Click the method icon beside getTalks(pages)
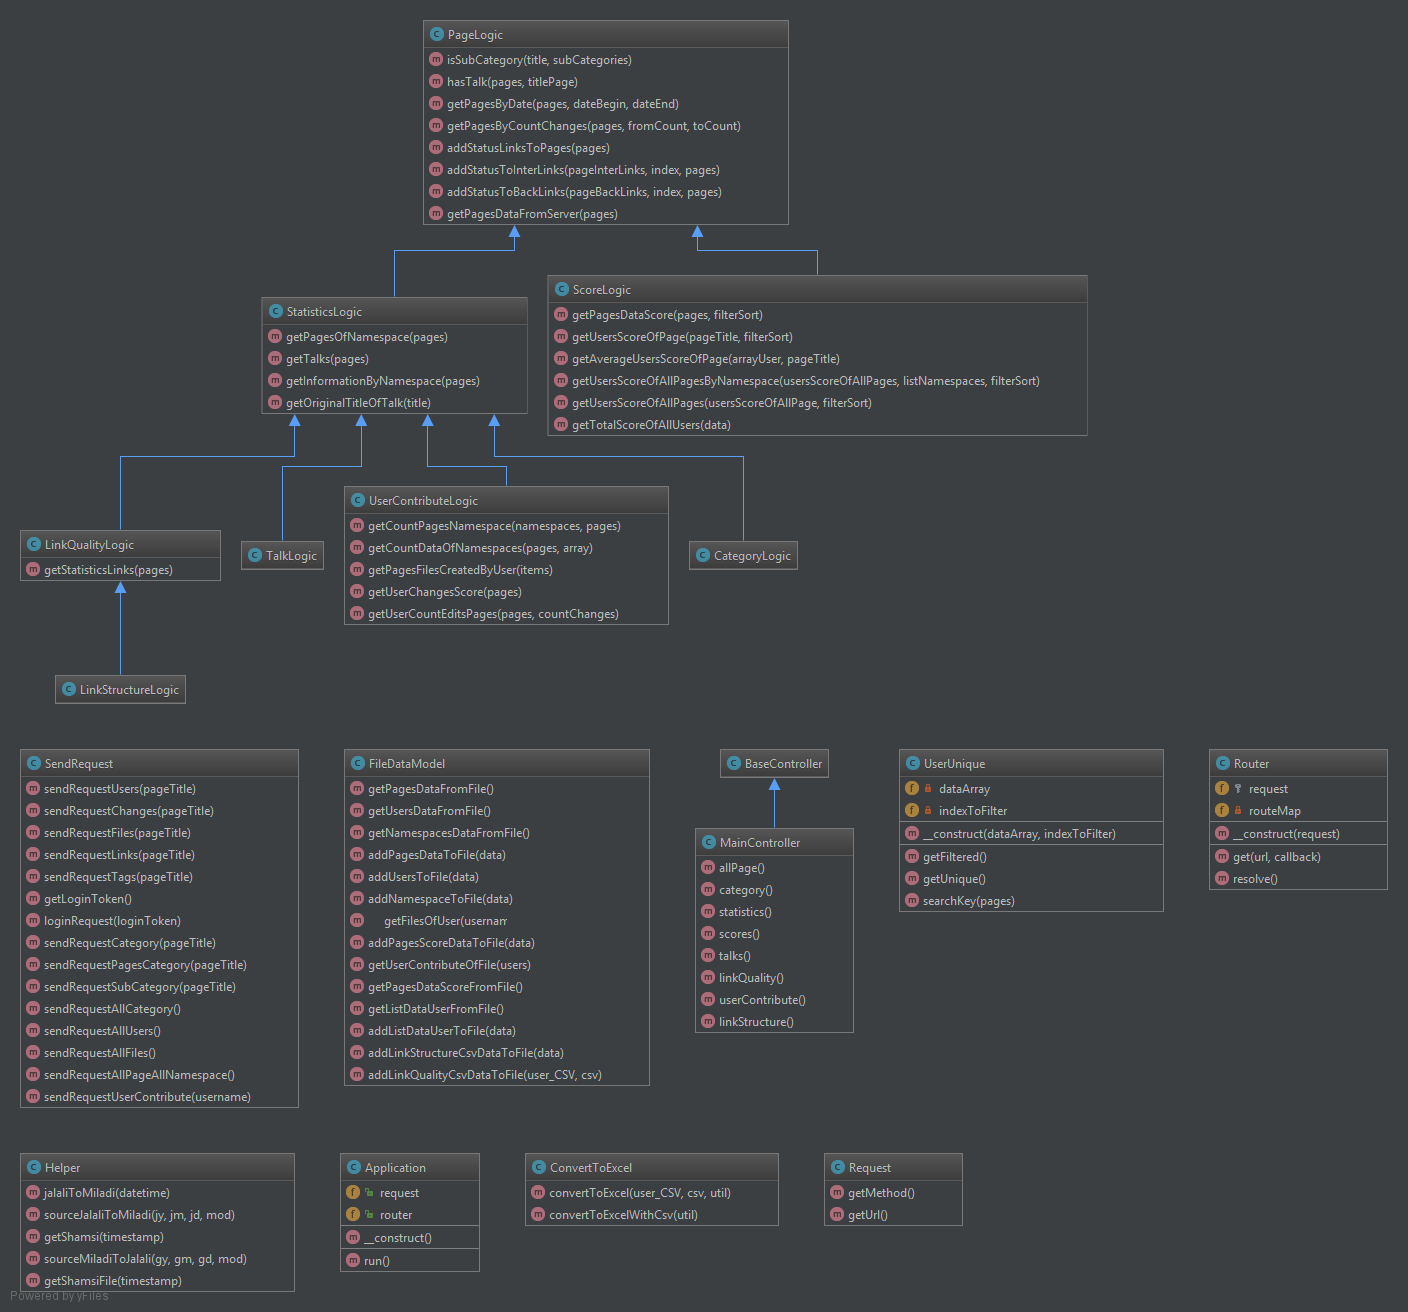Image resolution: width=1408 pixels, height=1312 pixels. tap(275, 359)
